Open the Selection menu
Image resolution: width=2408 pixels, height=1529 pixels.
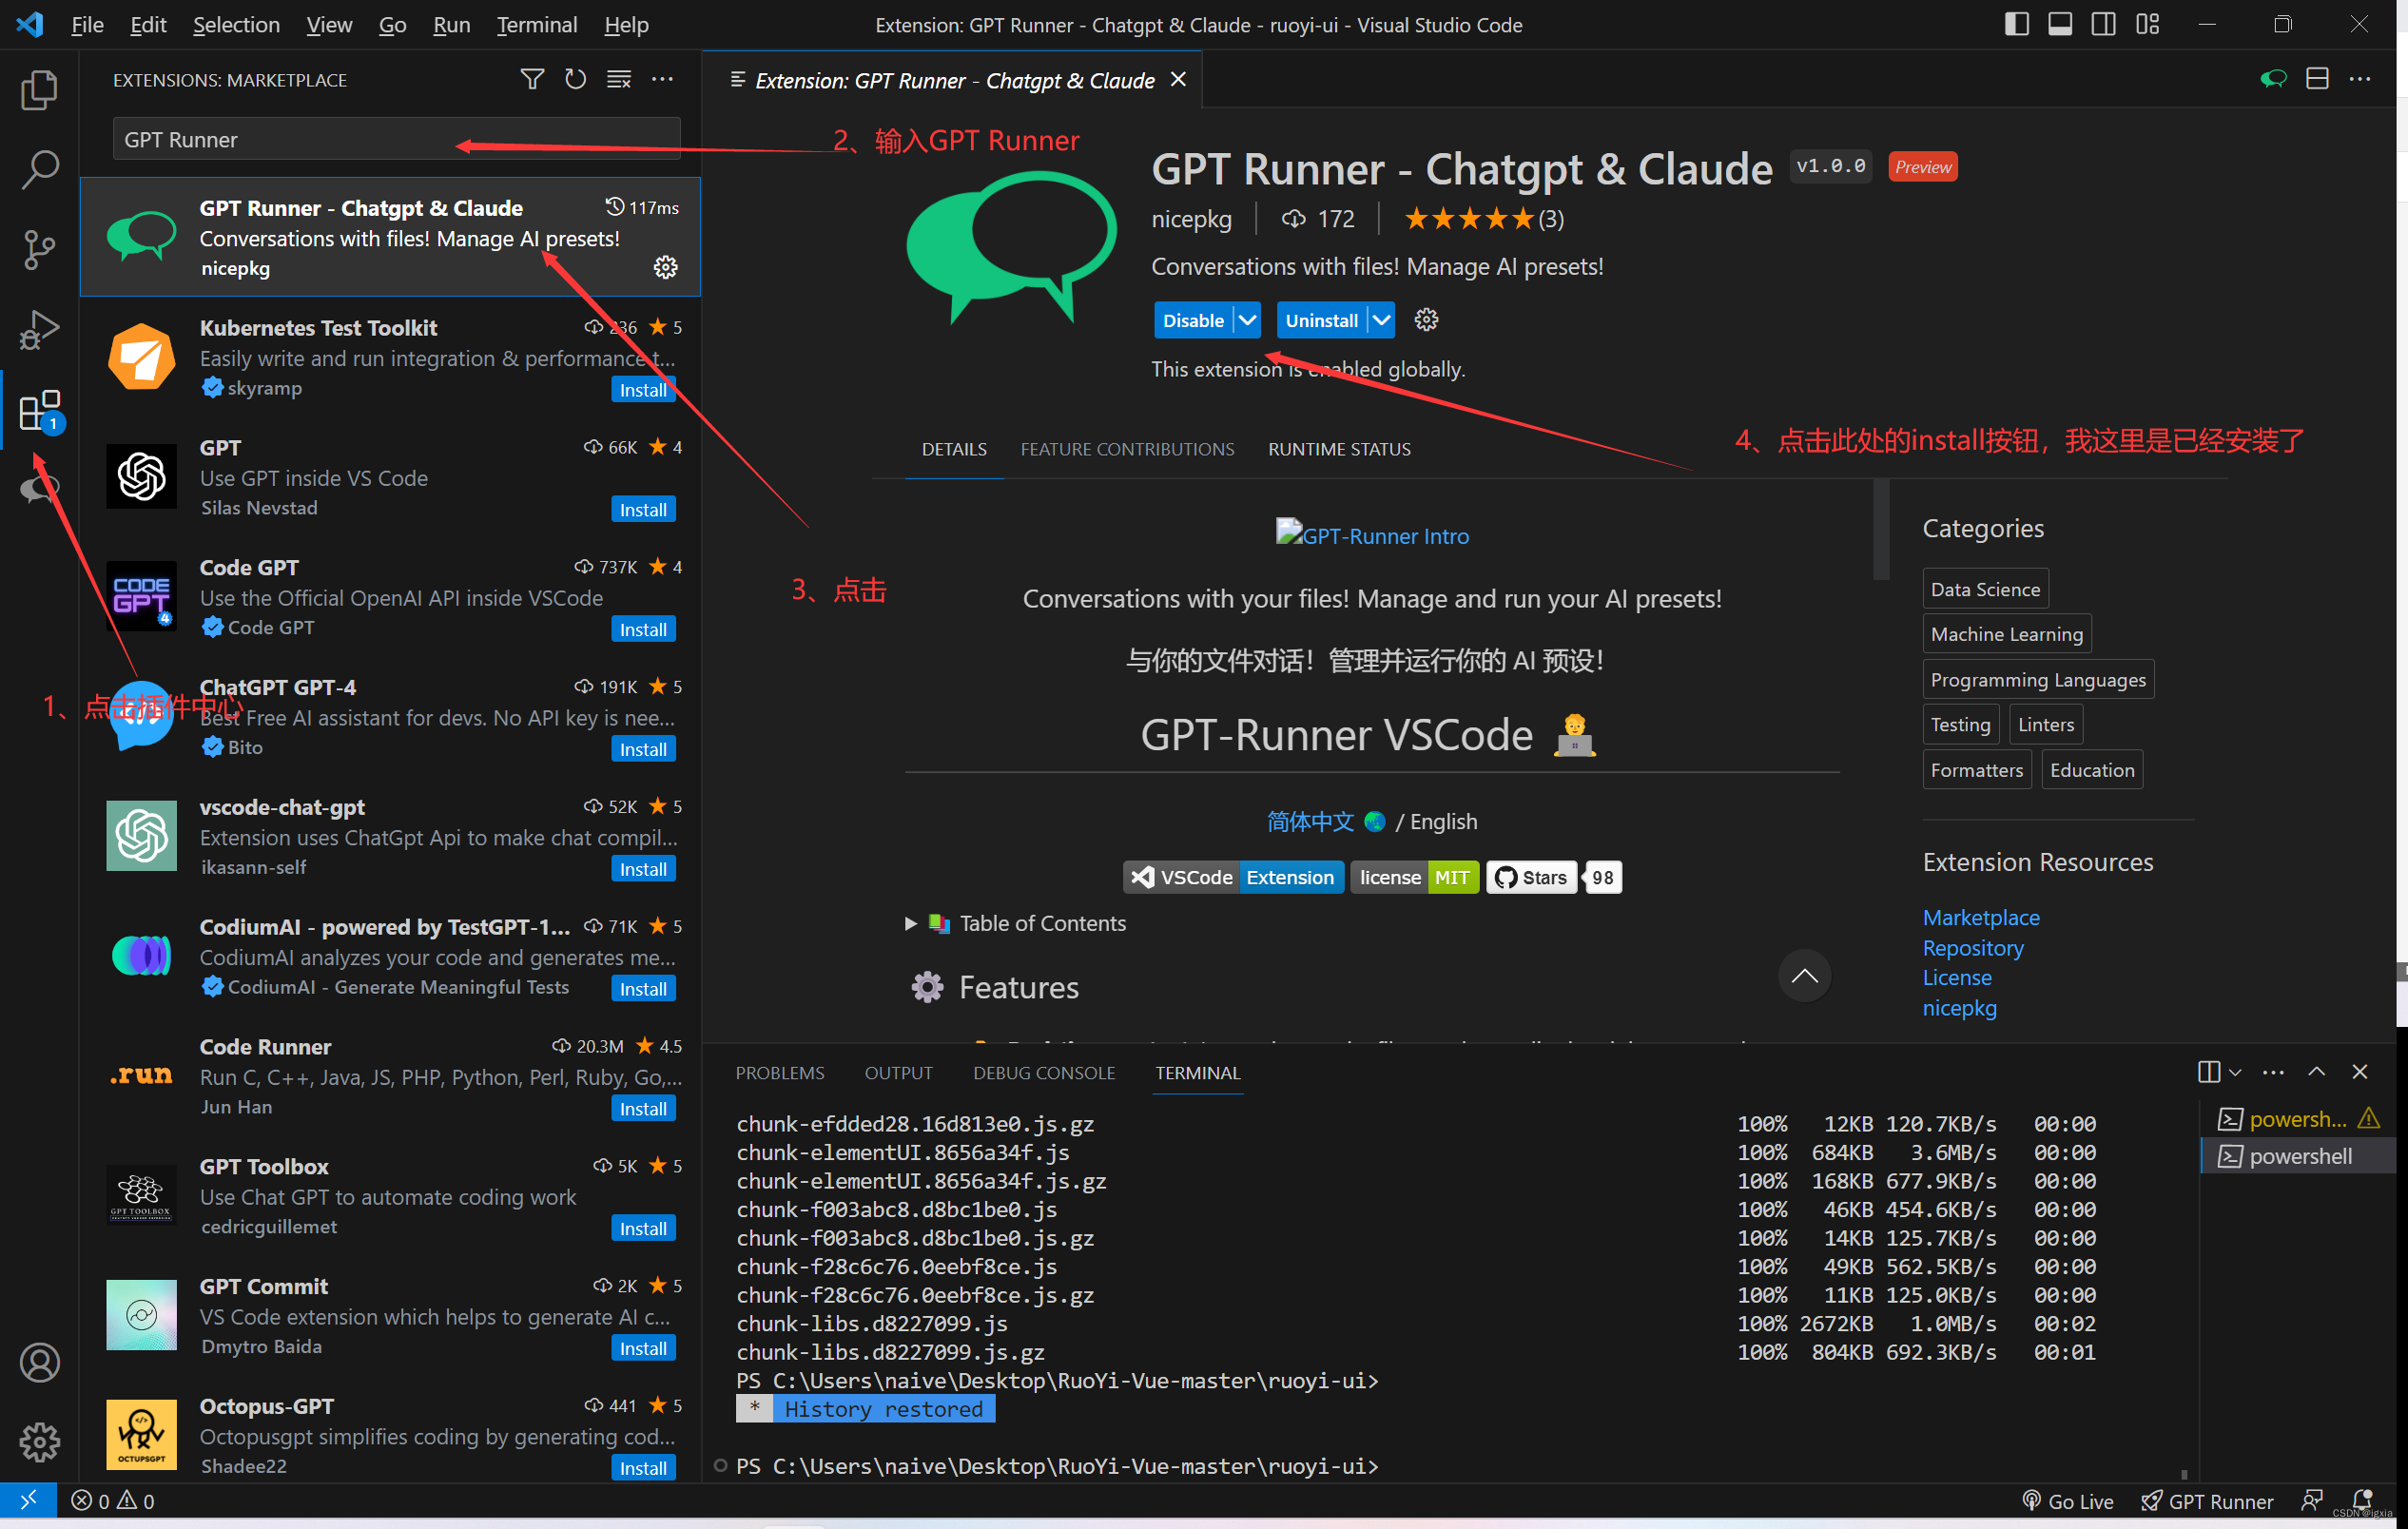click(x=236, y=24)
